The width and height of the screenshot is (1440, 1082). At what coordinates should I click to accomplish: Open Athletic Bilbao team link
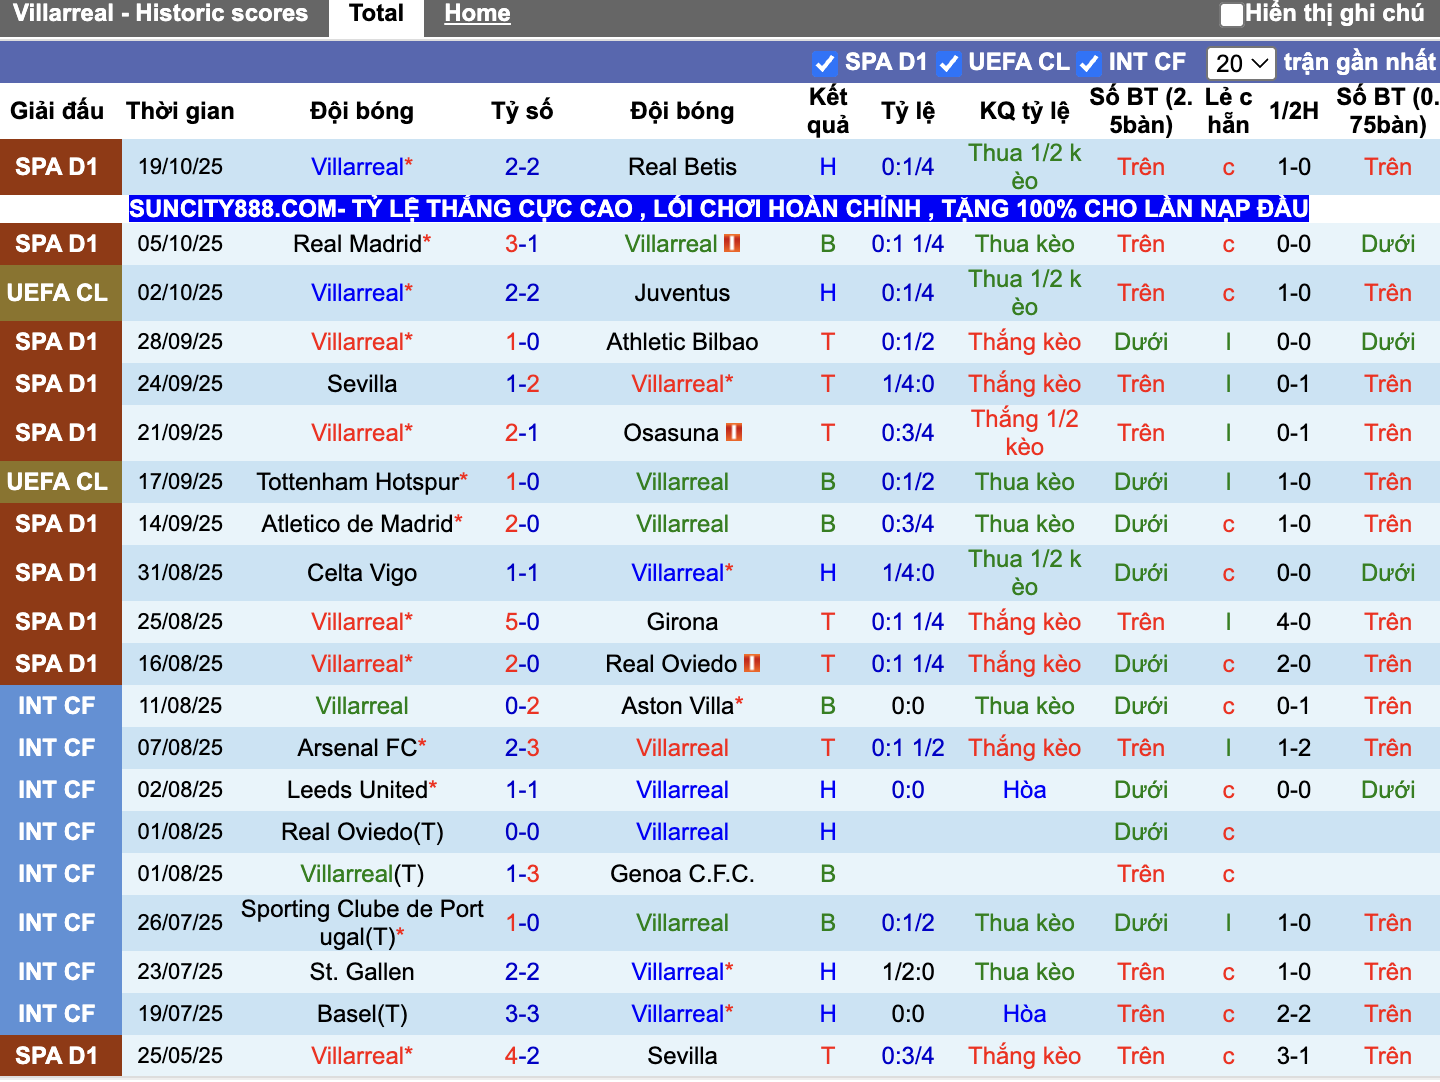point(682,342)
